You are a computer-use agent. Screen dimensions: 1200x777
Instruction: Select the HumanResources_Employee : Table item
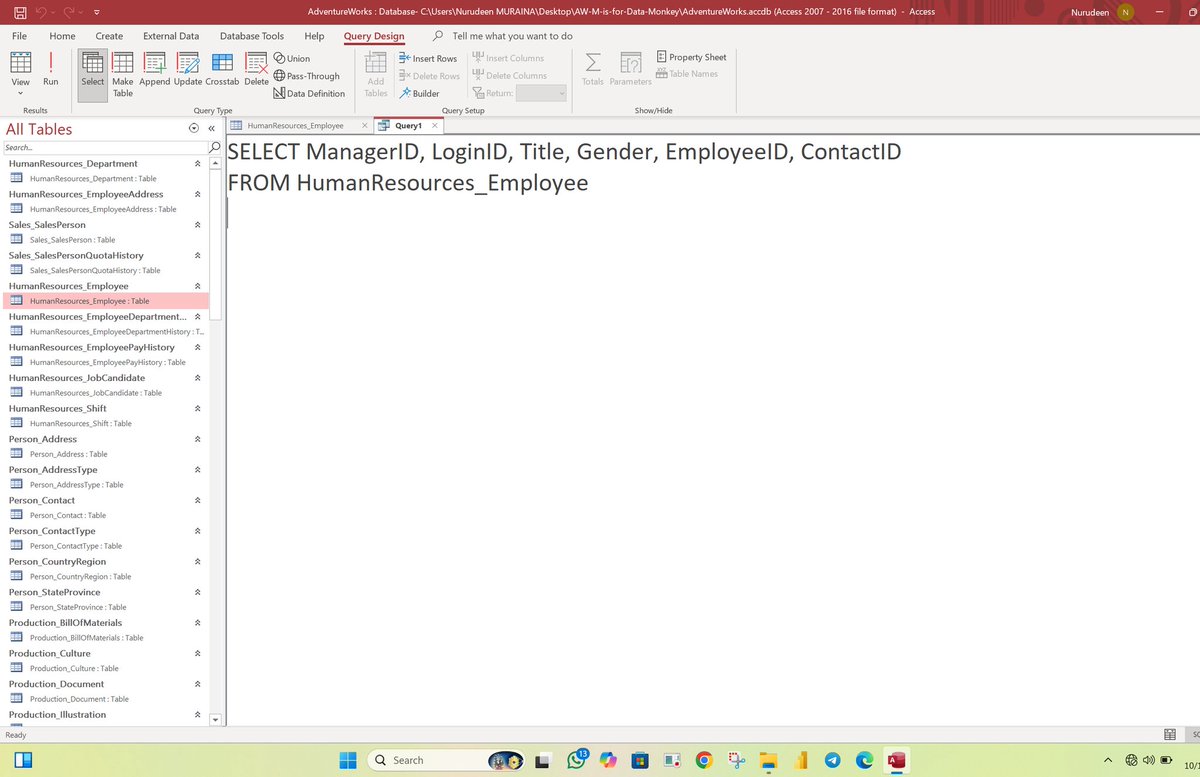pyautogui.click(x=105, y=301)
